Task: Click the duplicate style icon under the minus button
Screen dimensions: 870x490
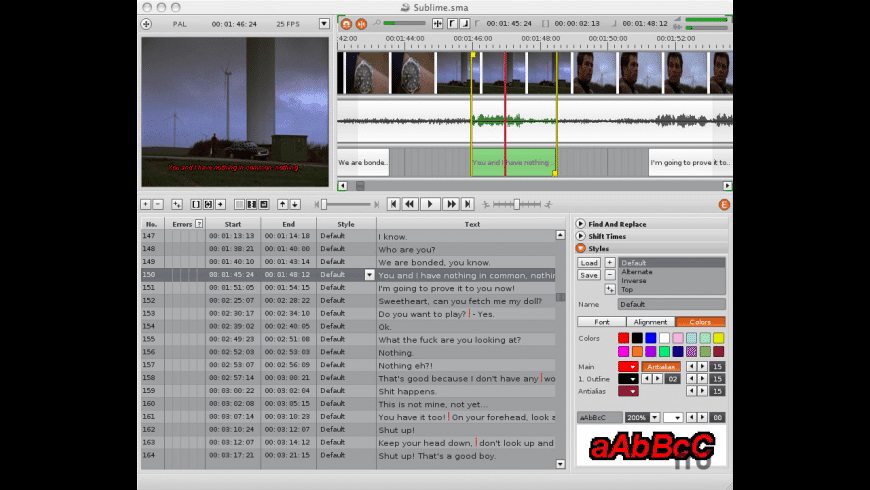Action: [609, 289]
